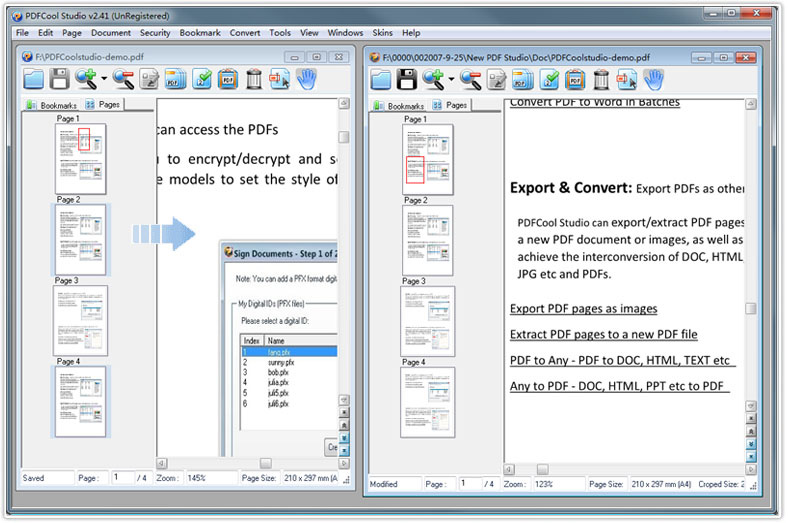This screenshot has width=788, height=523.
Task: Click the 123% zoom field in the right window
Action: click(559, 484)
